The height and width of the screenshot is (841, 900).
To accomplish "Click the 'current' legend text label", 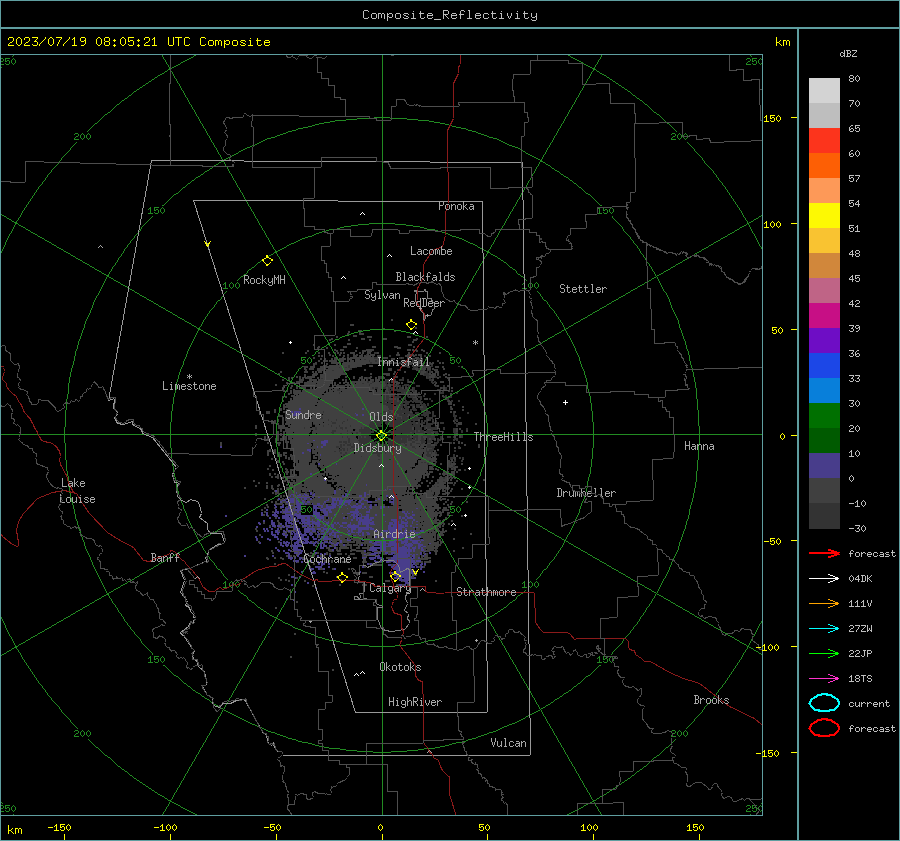I will click(x=869, y=704).
